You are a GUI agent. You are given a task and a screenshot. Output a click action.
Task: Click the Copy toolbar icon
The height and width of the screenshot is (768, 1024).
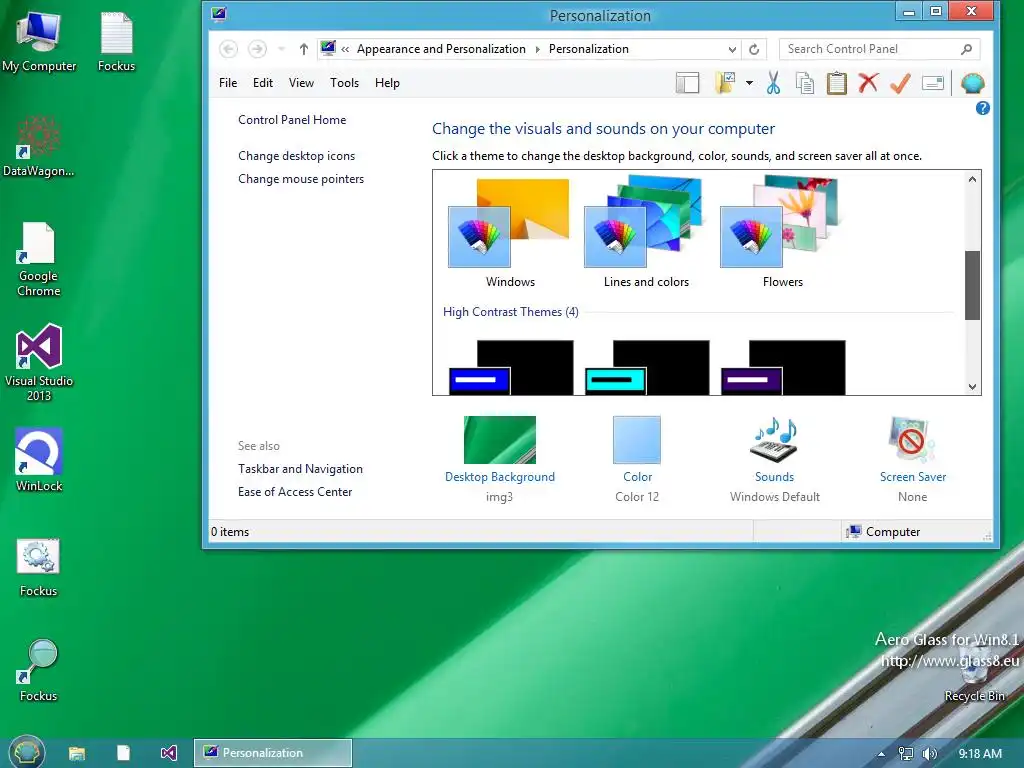click(x=805, y=83)
